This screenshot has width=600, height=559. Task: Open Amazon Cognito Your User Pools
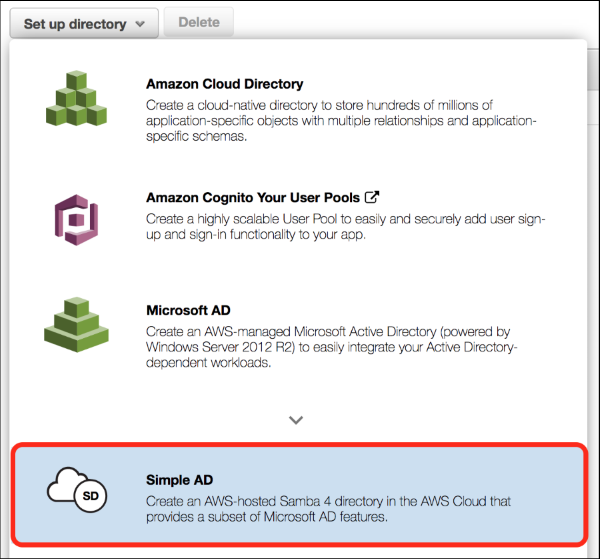(x=253, y=197)
